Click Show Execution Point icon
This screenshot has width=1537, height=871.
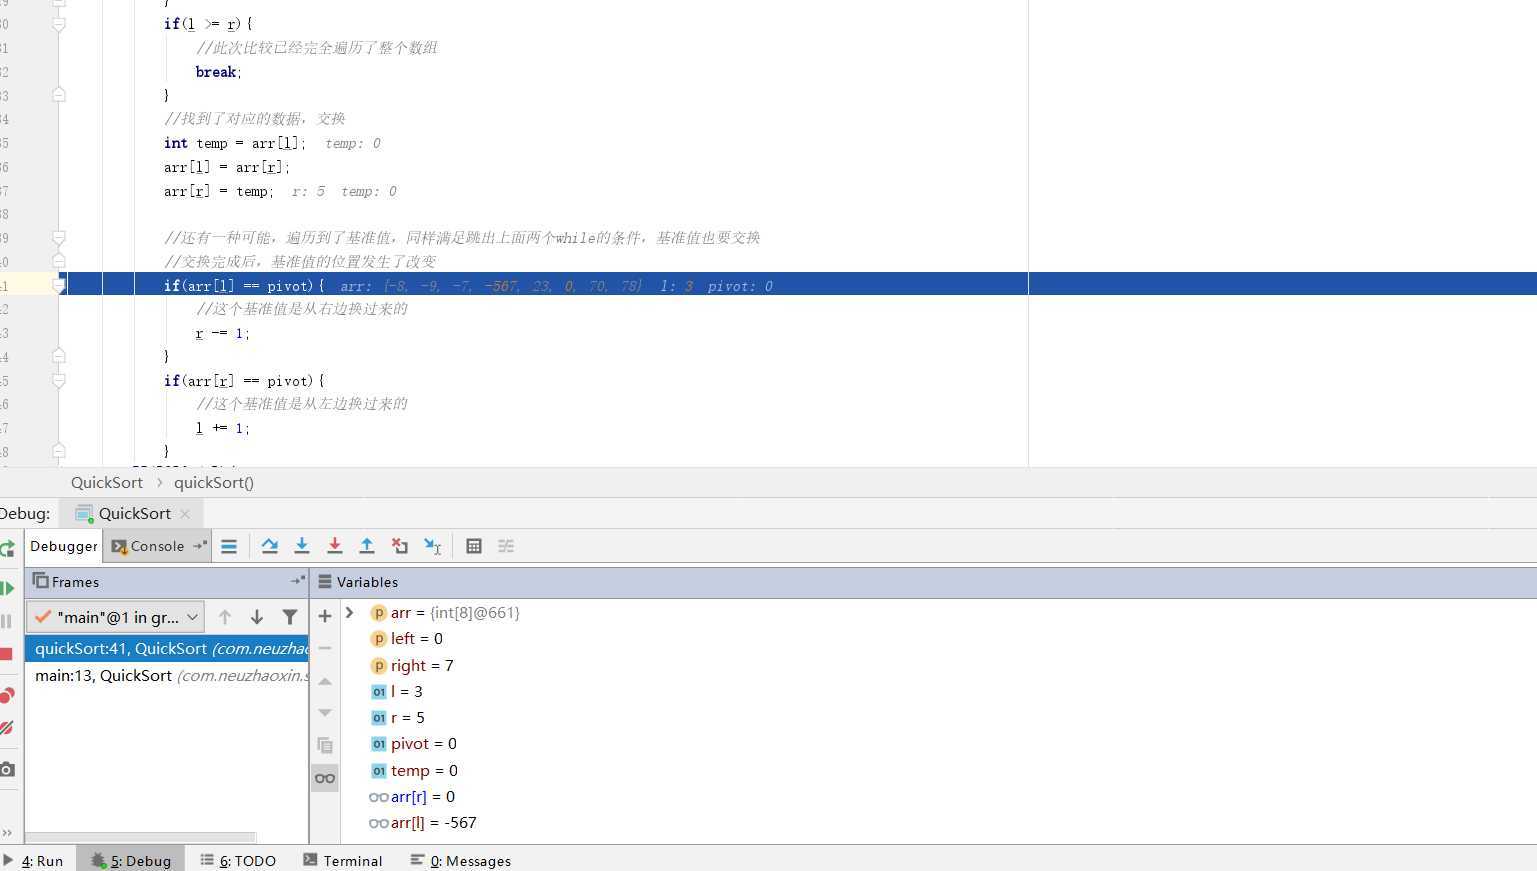pos(229,546)
